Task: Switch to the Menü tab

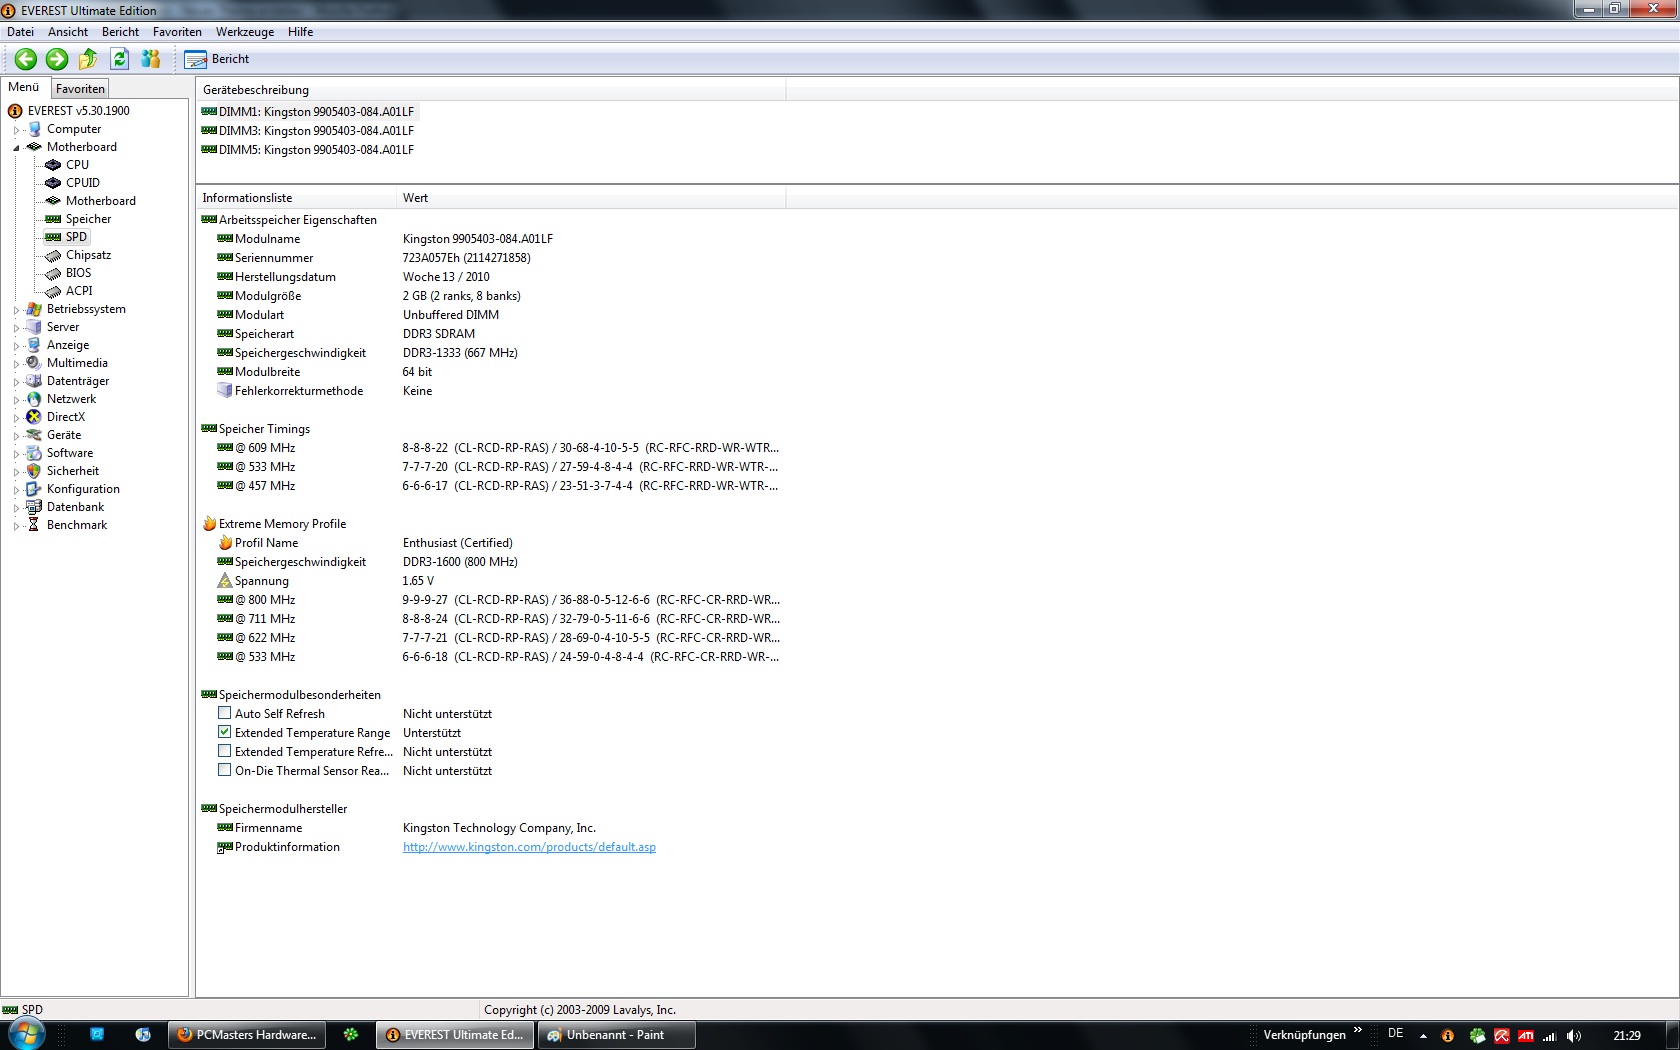Action: (24, 87)
